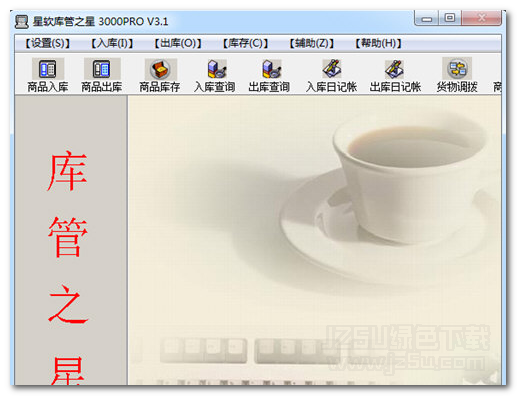Viewport: 517px width, 396px height.
Task: Click the application icon in title bar
Action: point(22,22)
